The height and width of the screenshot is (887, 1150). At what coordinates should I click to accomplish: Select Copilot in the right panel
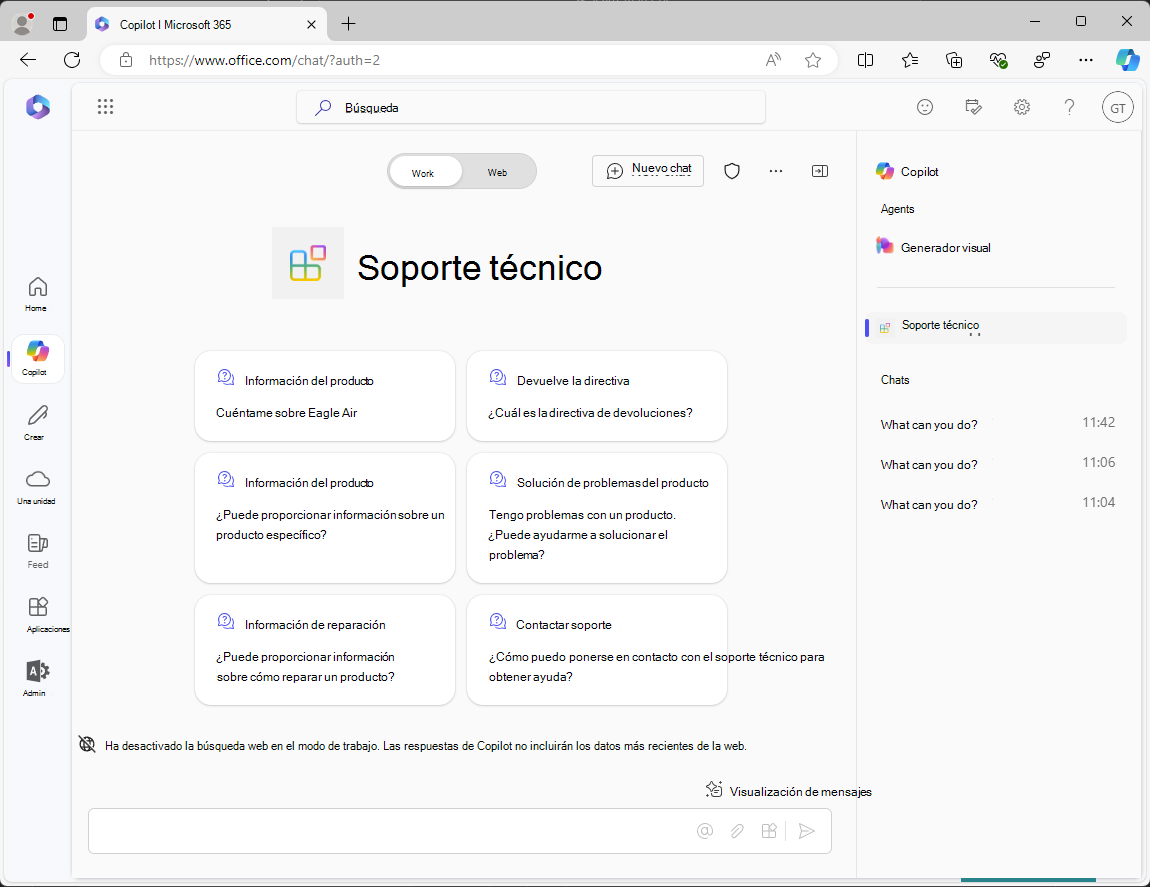907,171
